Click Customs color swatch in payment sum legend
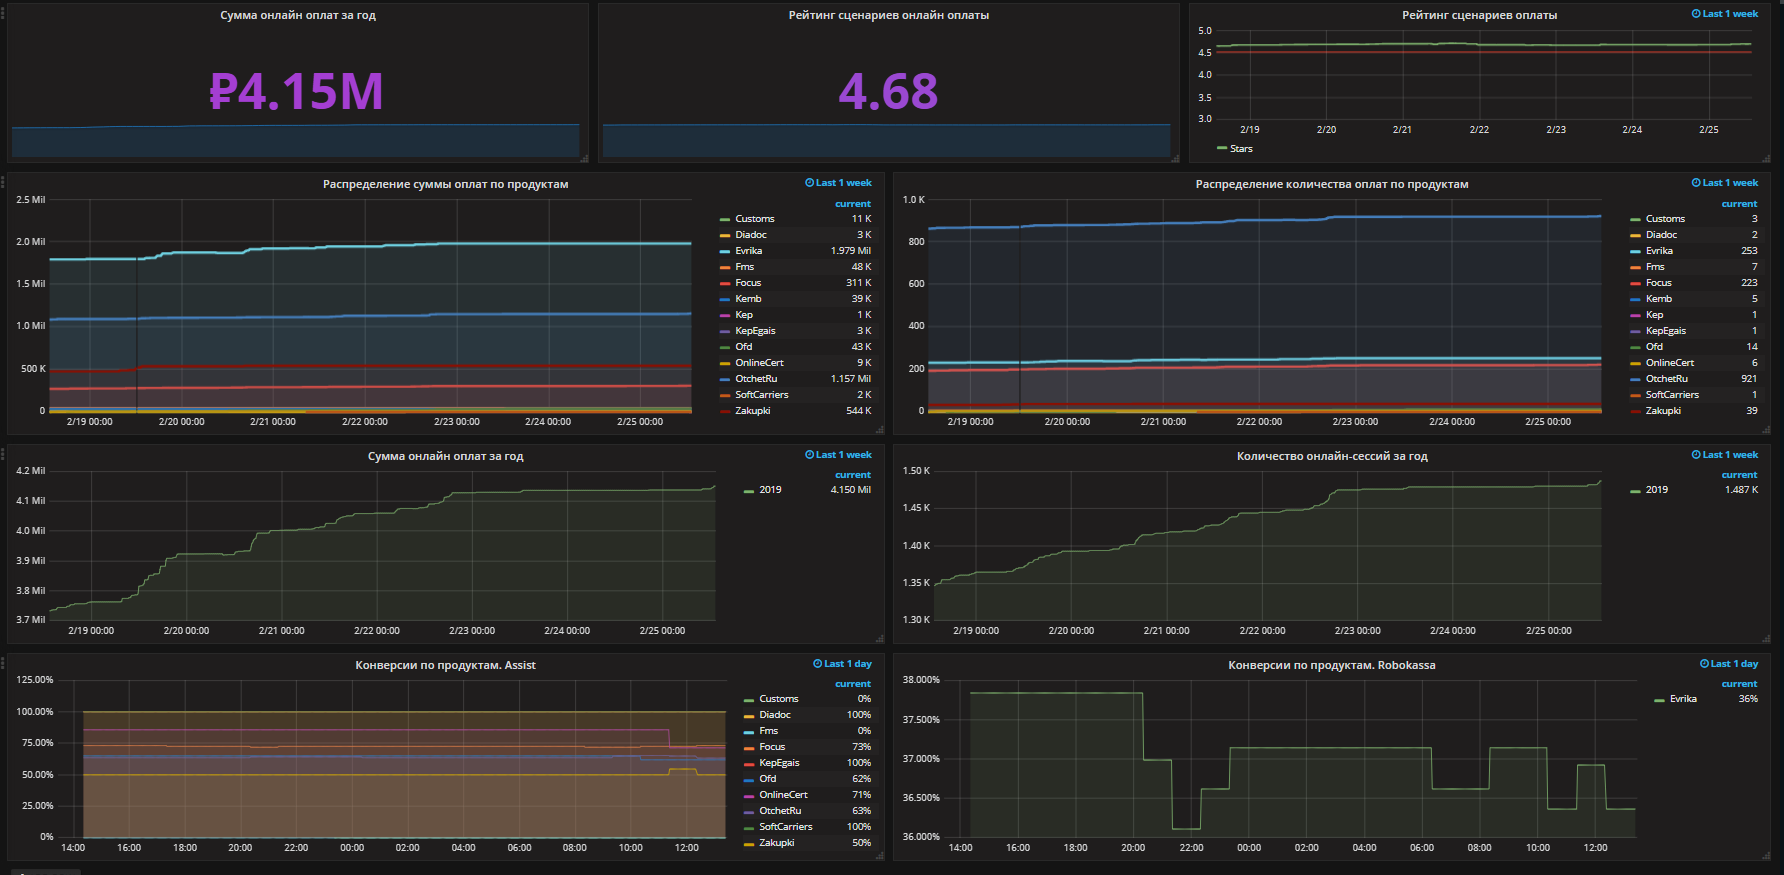 (x=725, y=219)
